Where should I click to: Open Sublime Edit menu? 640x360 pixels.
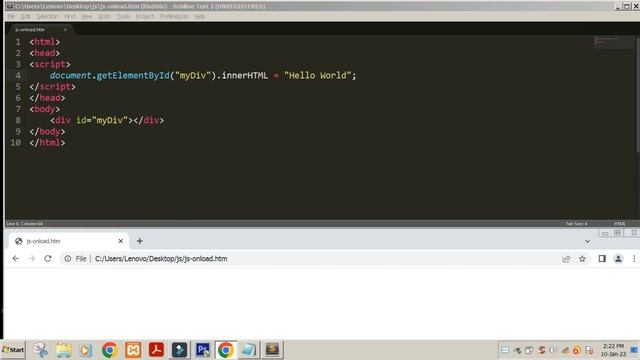coord(26,16)
